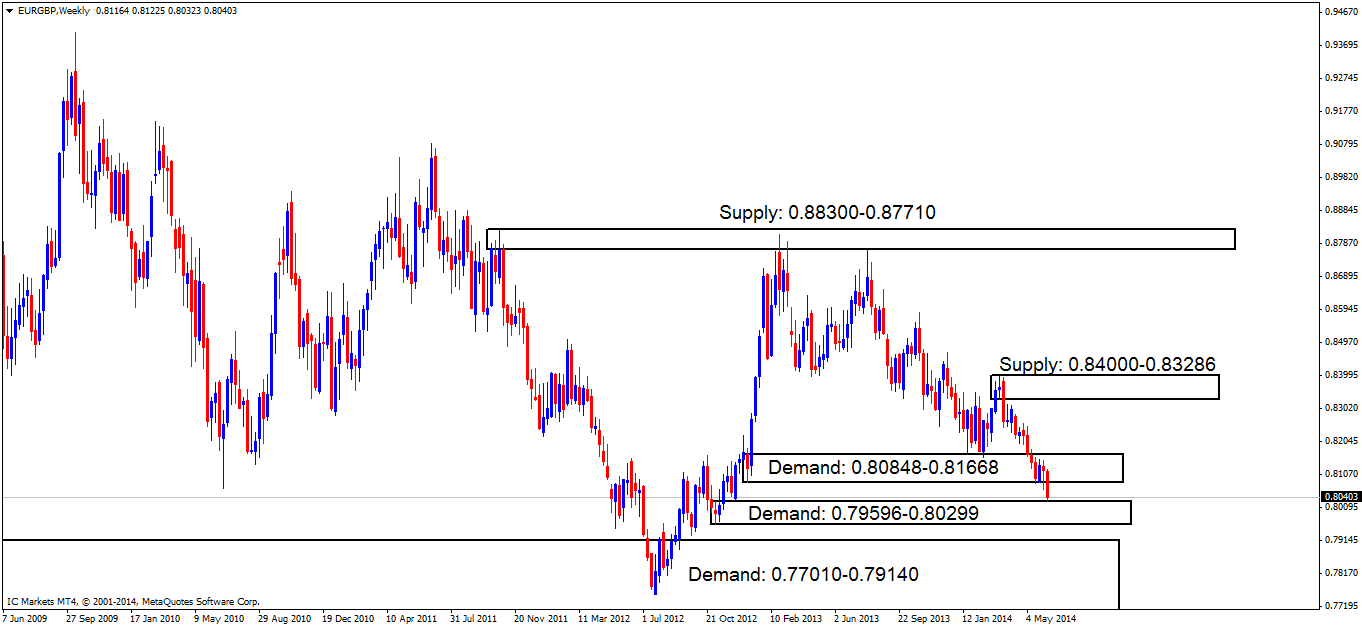The height and width of the screenshot is (627, 1362).
Task: Select the Supply: 0.84000-0.83286 label
Action: [x=1107, y=364]
